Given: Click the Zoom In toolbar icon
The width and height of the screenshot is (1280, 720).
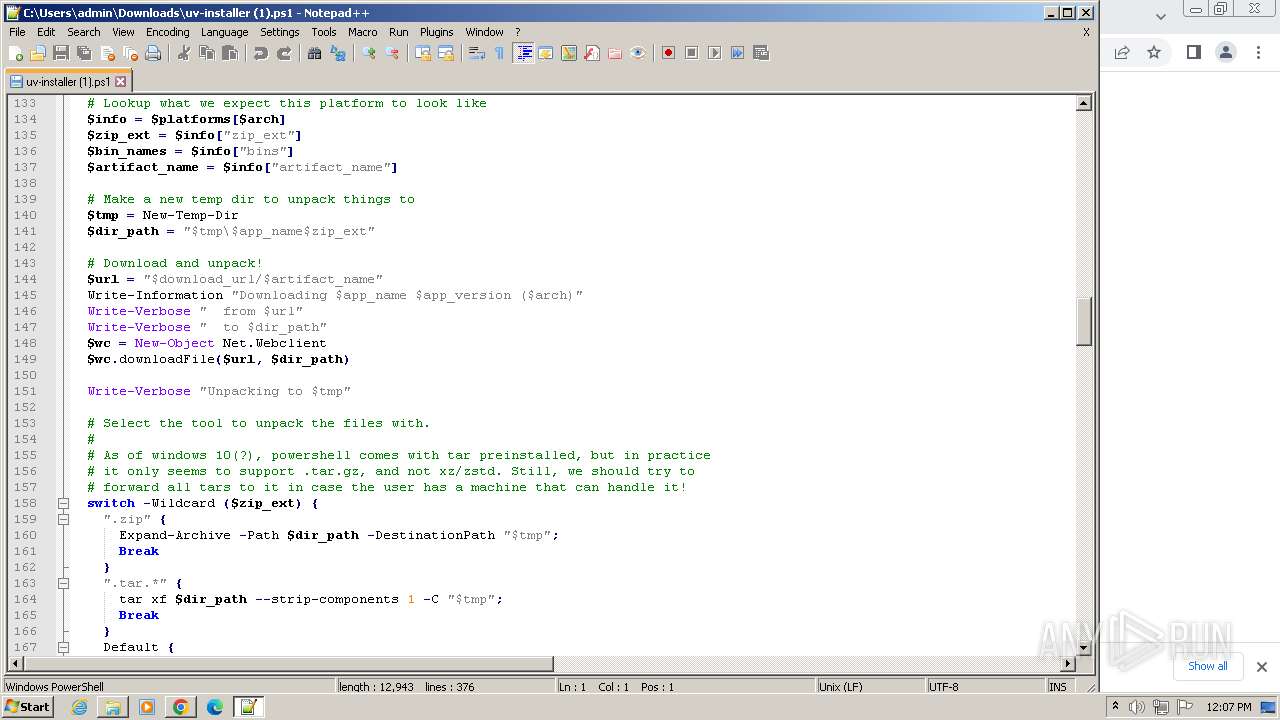Looking at the screenshot, I should [x=369, y=53].
